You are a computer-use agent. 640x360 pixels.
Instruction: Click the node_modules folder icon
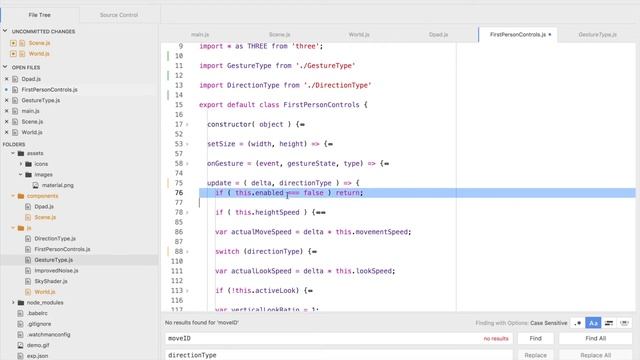click(21, 302)
